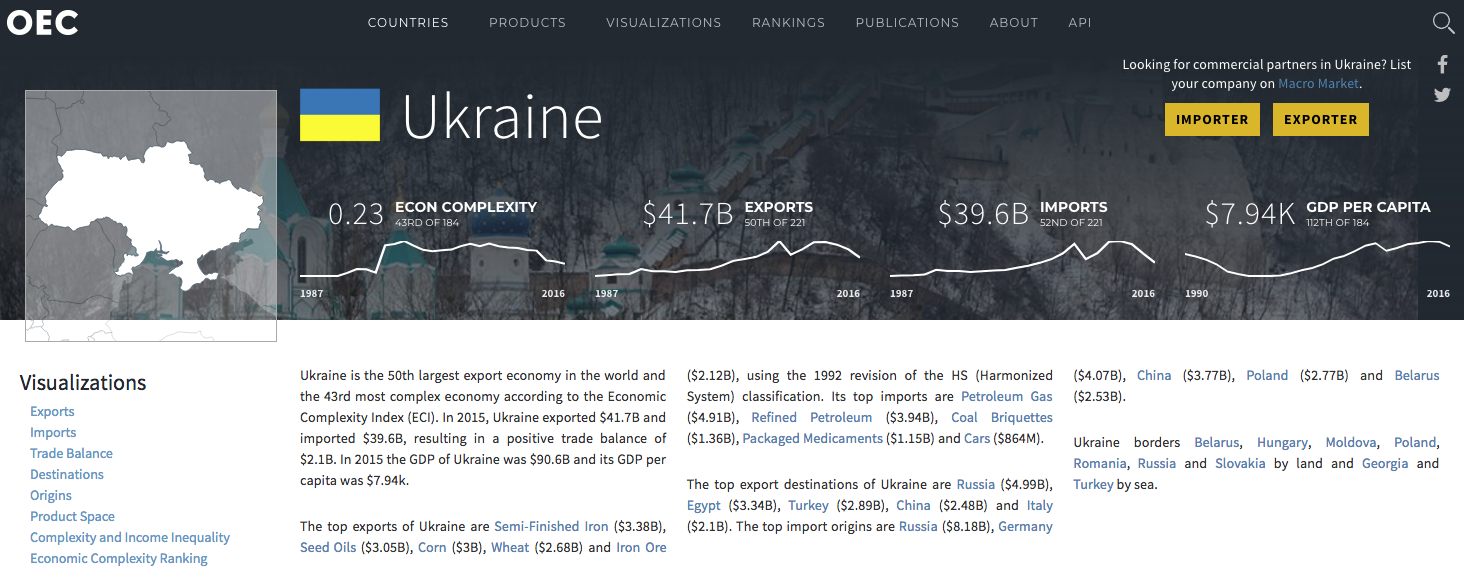Open the About menu

pos(1014,22)
